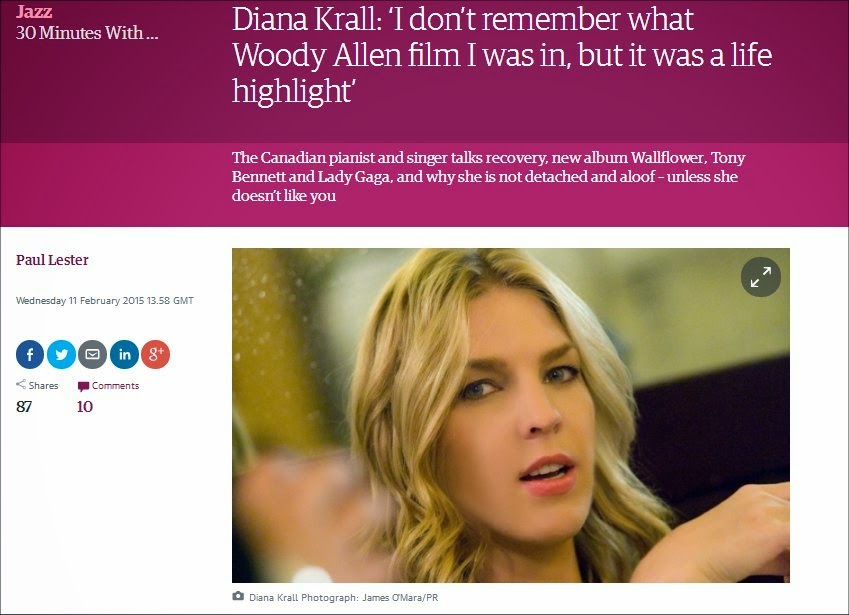849x615 pixels.
Task: Click the Shares label
Action: coord(43,385)
